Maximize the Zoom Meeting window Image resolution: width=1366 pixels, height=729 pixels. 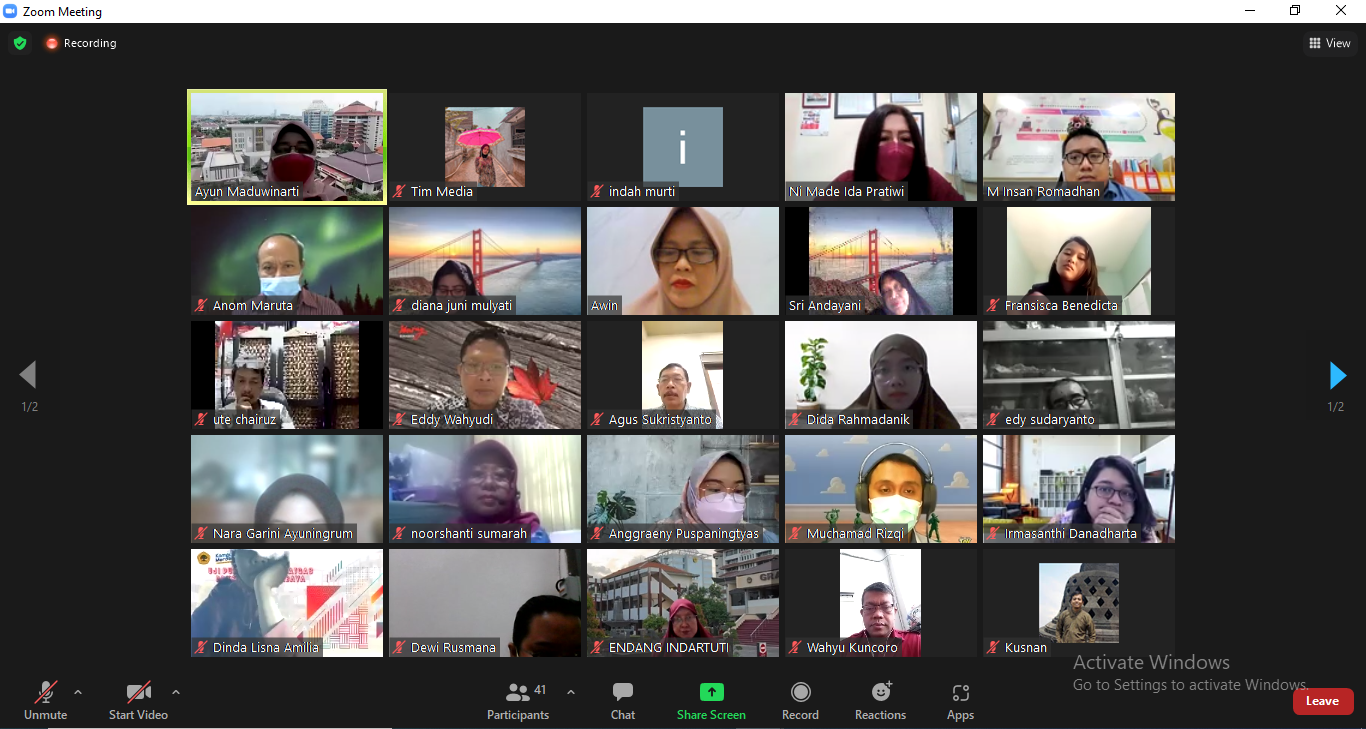[1295, 11]
